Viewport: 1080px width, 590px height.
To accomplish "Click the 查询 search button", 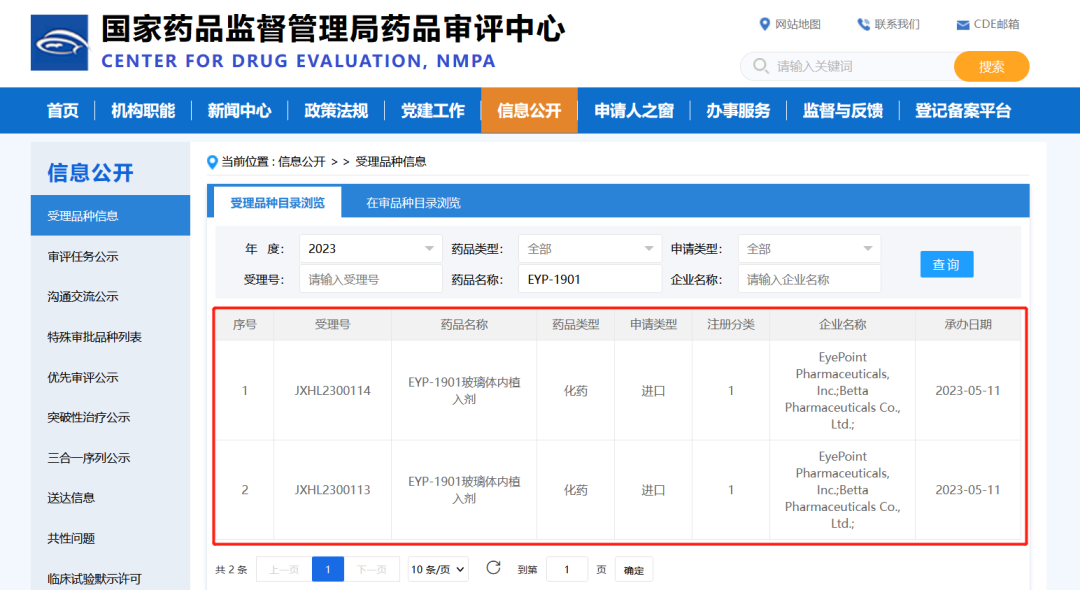I will 945,264.
